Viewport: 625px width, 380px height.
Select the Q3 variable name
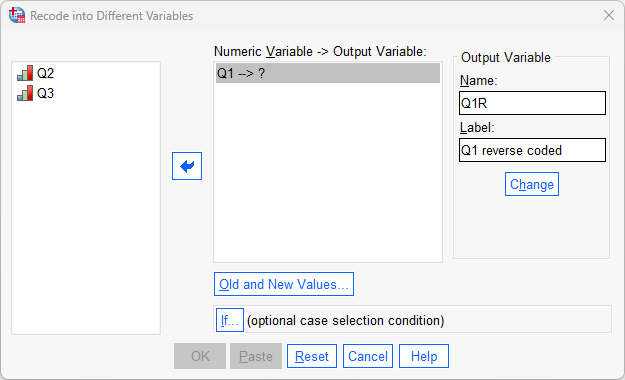(x=45, y=93)
